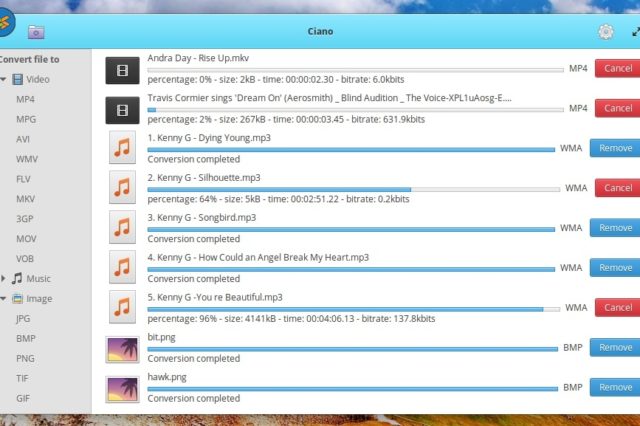Viewport: 640px width, 426px height.
Task: Collapse the Video category in sidebar
Action: pos(4,79)
